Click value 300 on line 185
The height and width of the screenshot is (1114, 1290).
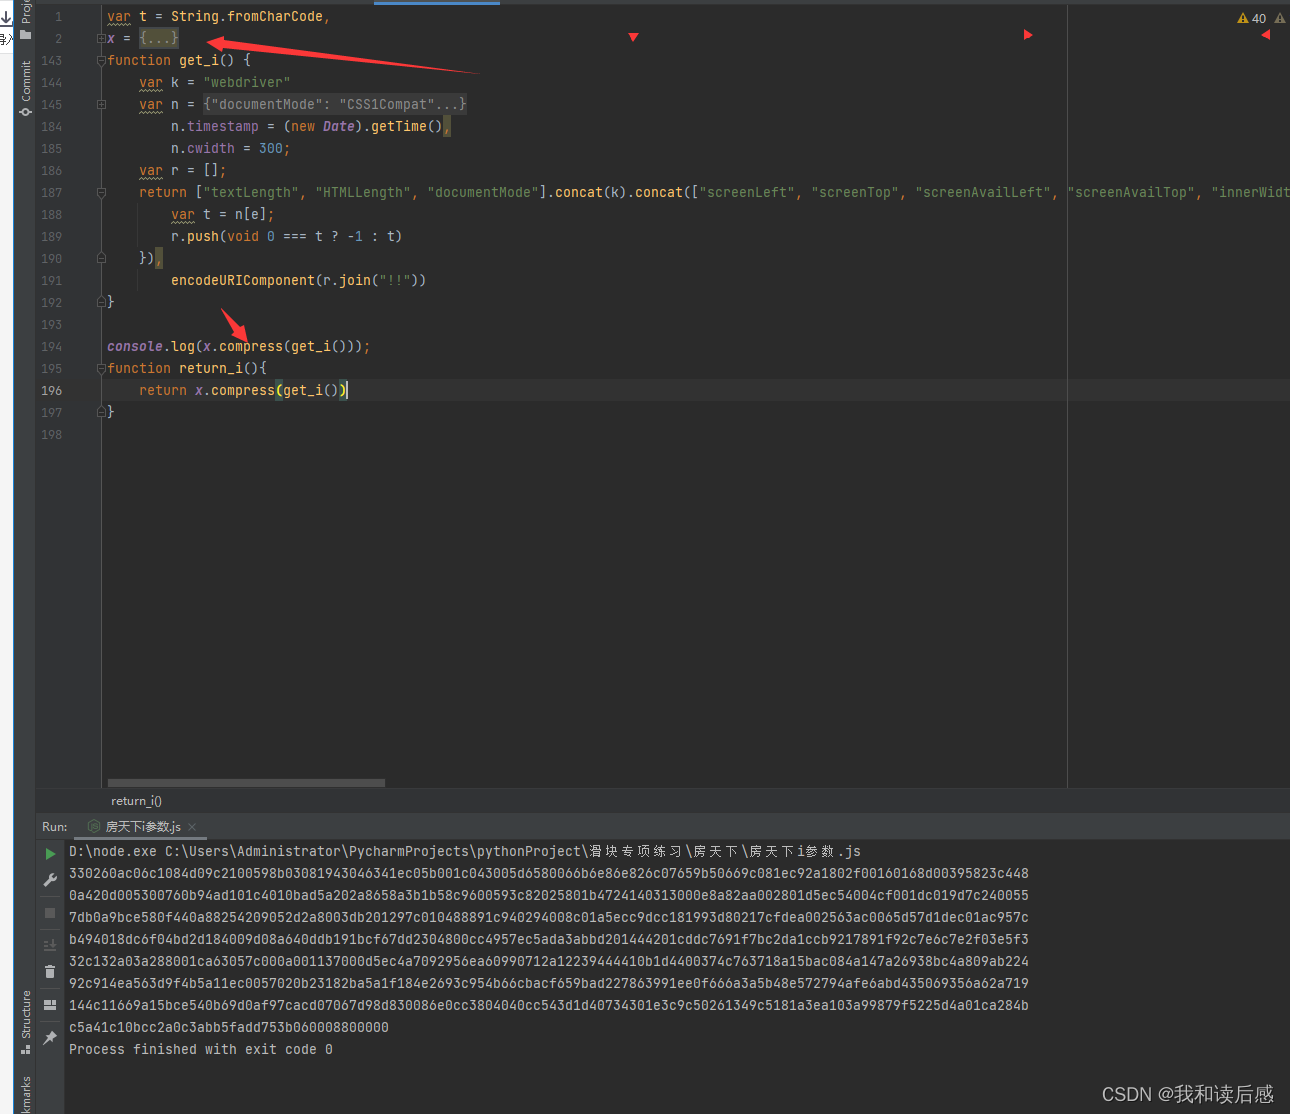coord(271,148)
